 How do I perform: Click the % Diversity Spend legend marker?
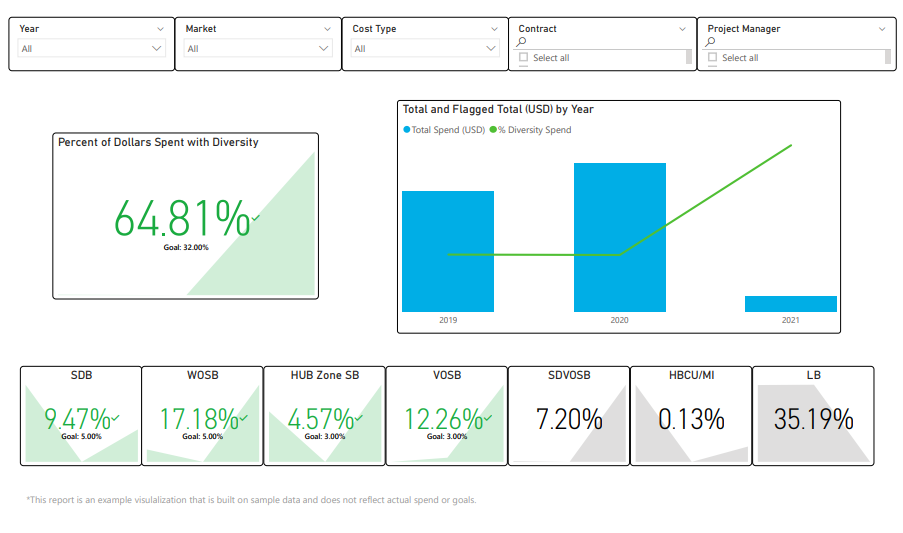(492, 130)
